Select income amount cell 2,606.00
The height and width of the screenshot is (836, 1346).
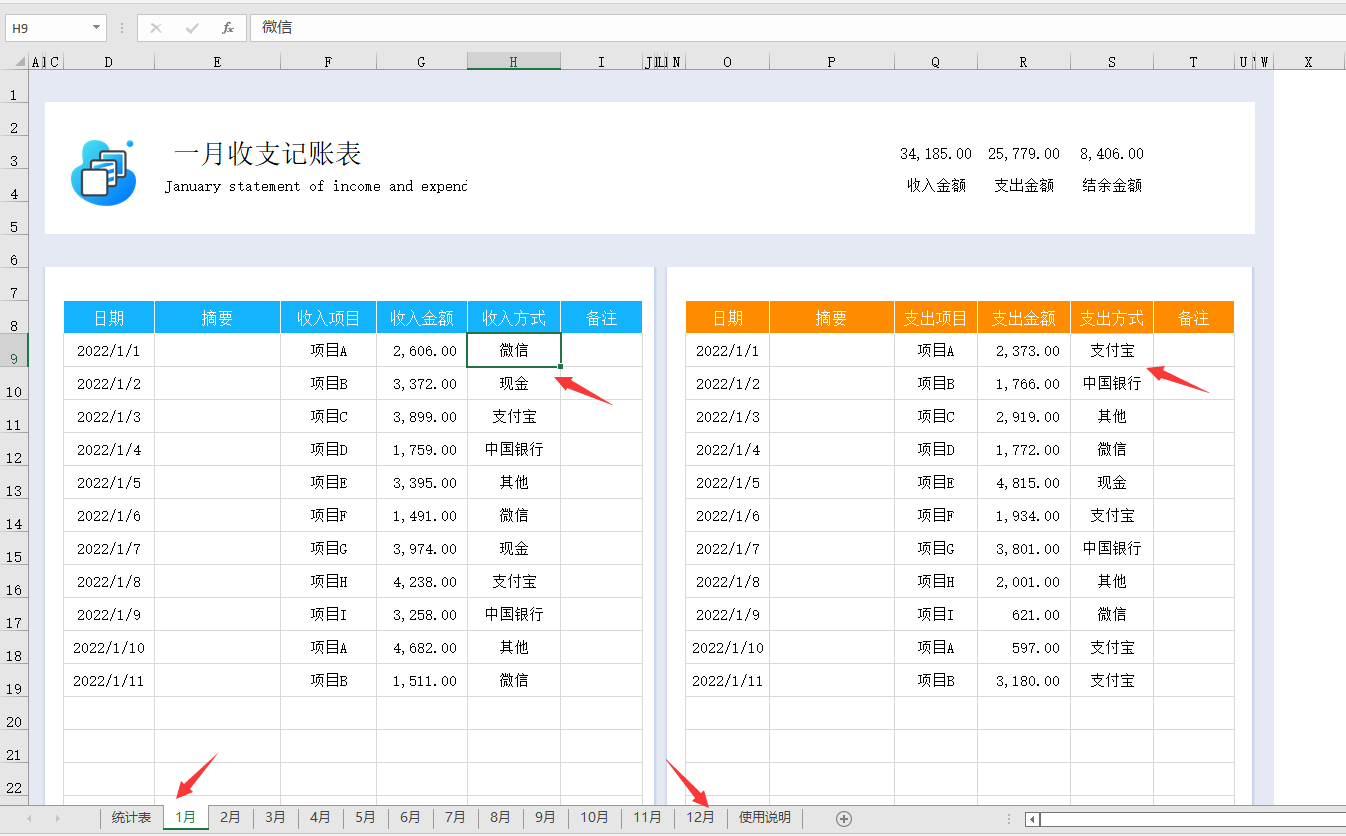click(x=422, y=351)
